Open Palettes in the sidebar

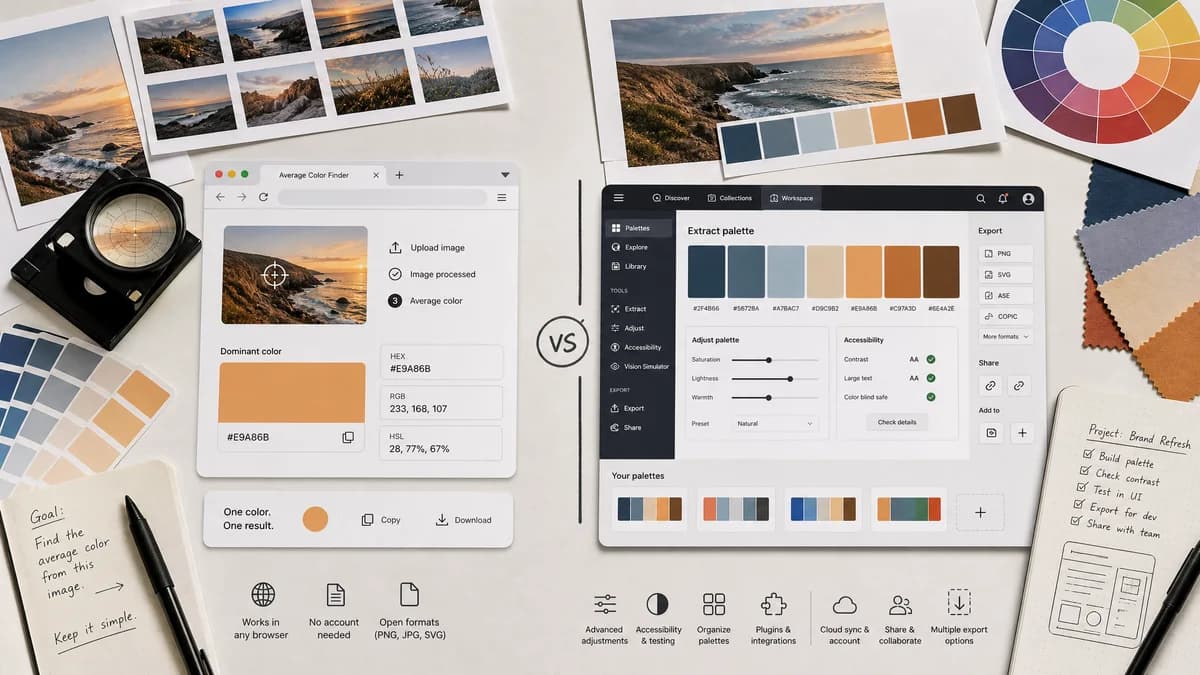tap(637, 228)
